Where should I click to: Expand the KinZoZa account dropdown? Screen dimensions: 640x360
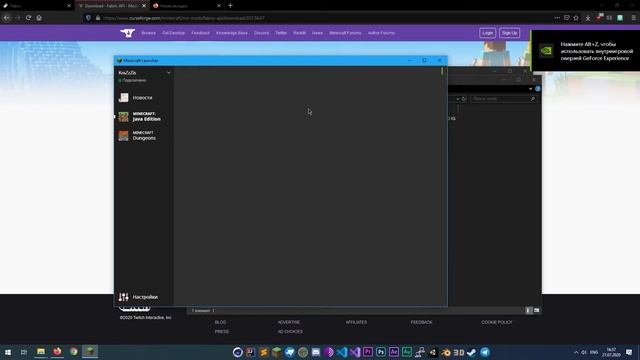click(x=168, y=73)
